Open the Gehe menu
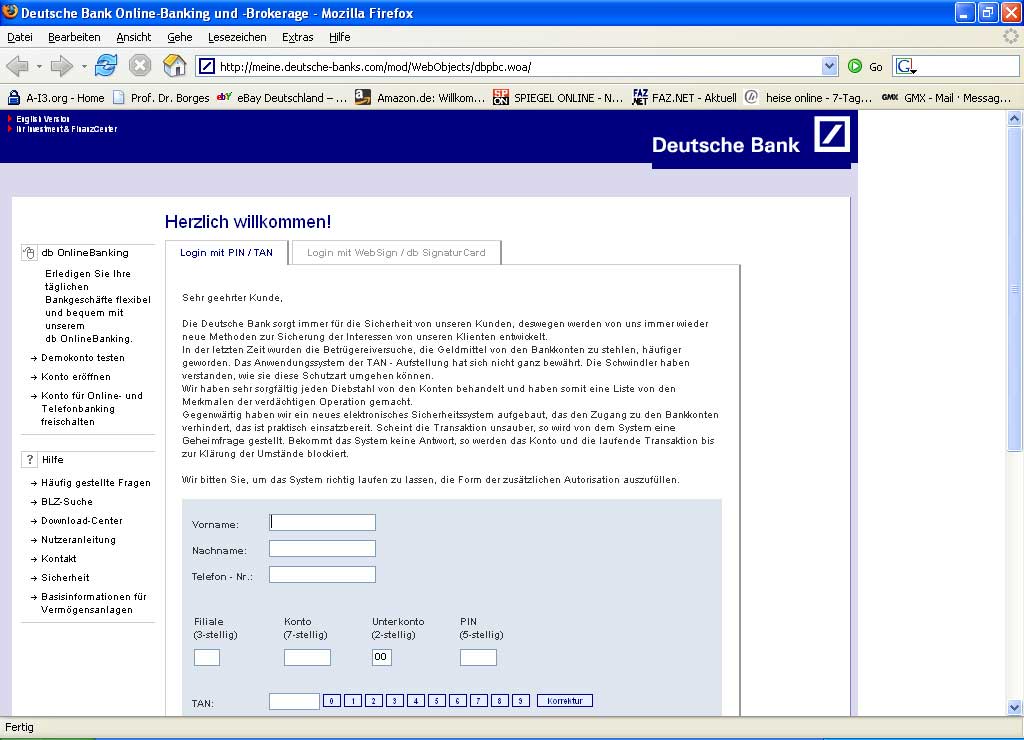Image resolution: width=1024 pixels, height=740 pixels. pos(180,37)
